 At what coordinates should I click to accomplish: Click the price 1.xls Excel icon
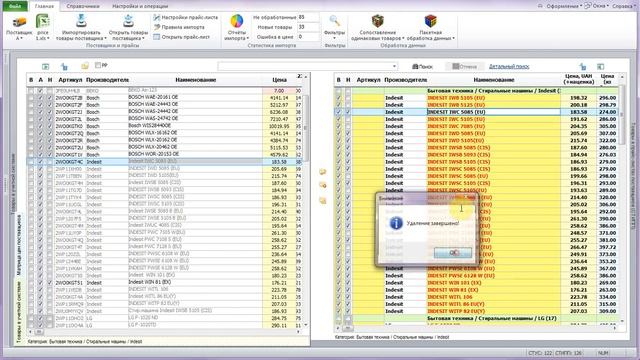click(42, 22)
